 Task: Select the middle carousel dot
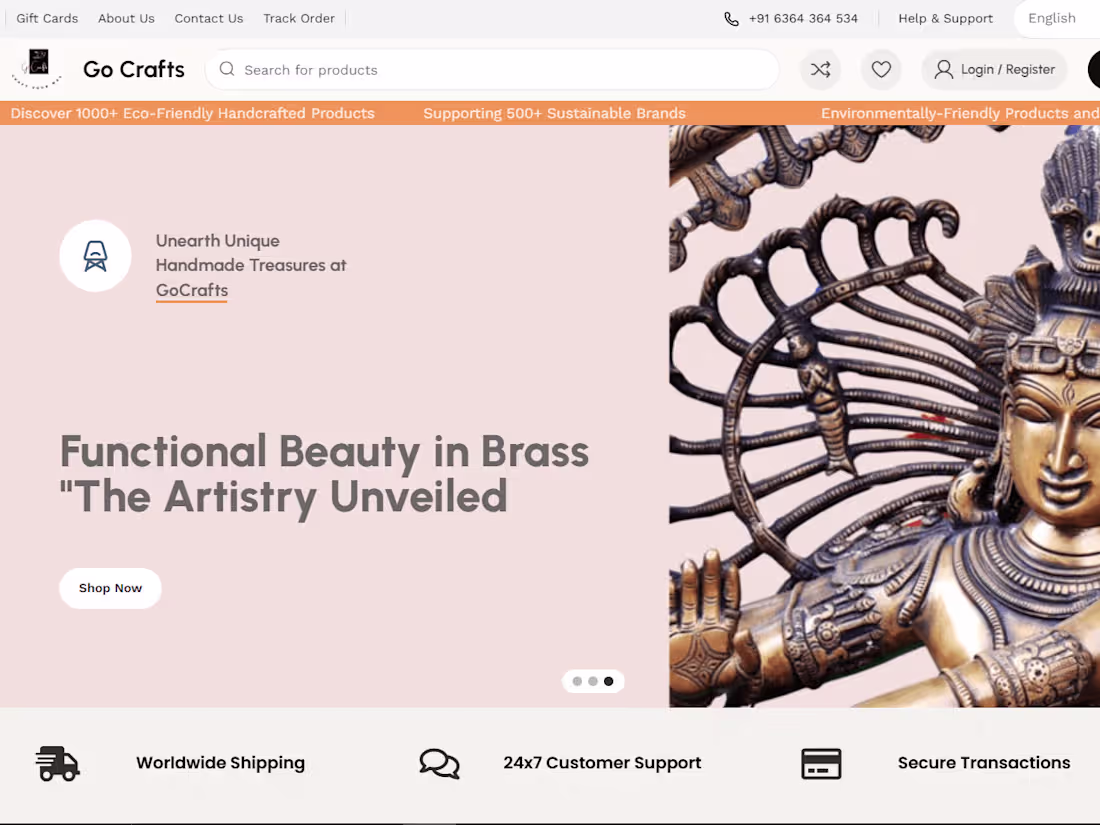(592, 681)
